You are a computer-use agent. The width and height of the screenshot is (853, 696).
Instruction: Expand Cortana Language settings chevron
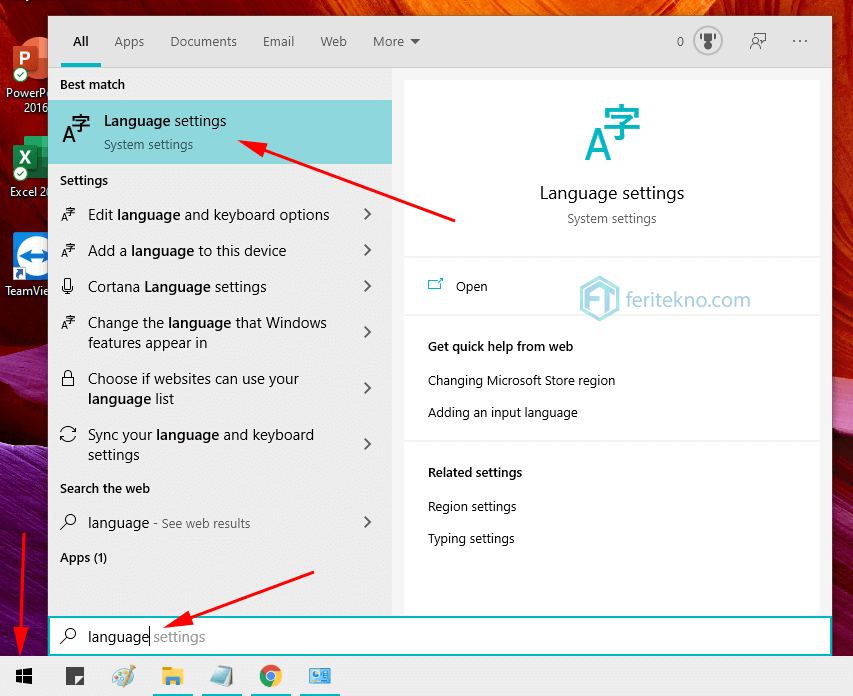[367, 286]
